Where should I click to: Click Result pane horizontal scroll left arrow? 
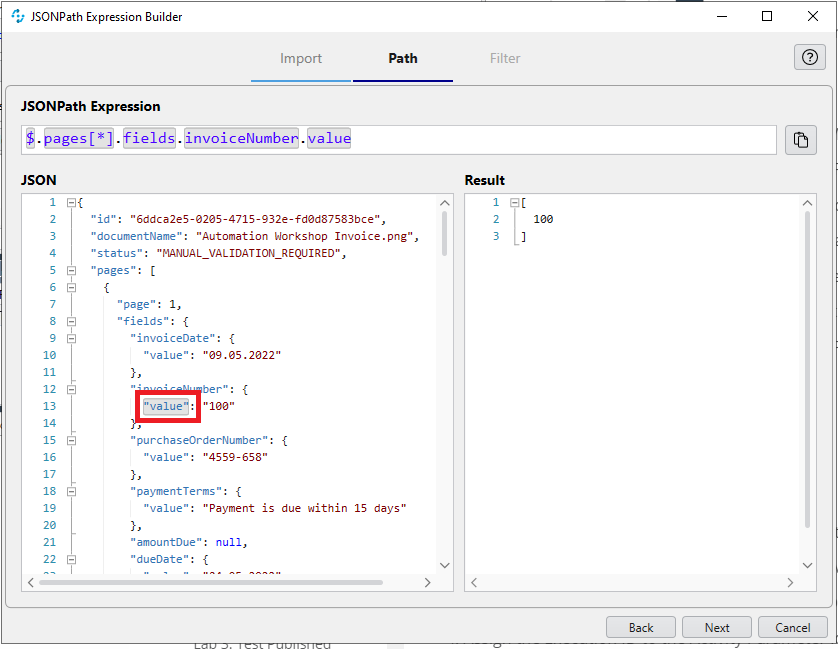point(474,583)
